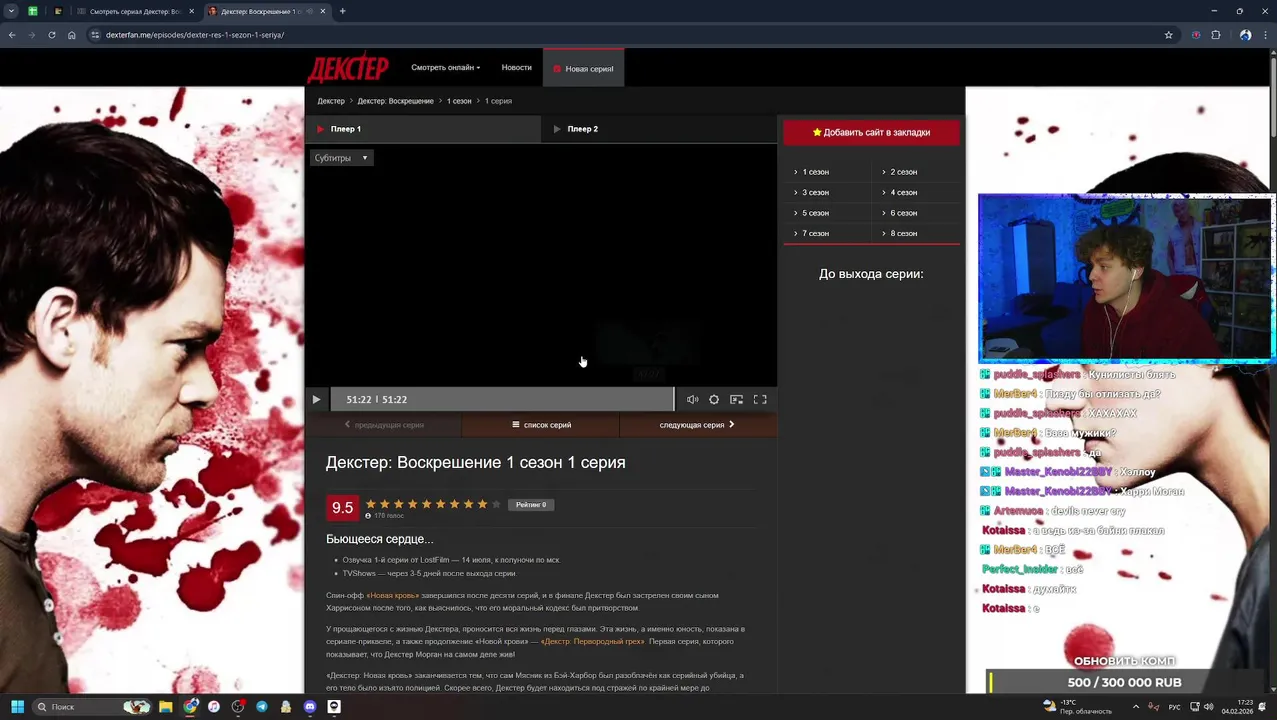Go to следующая серия
This screenshot has height=720, width=1277.
[x=698, y=425]
